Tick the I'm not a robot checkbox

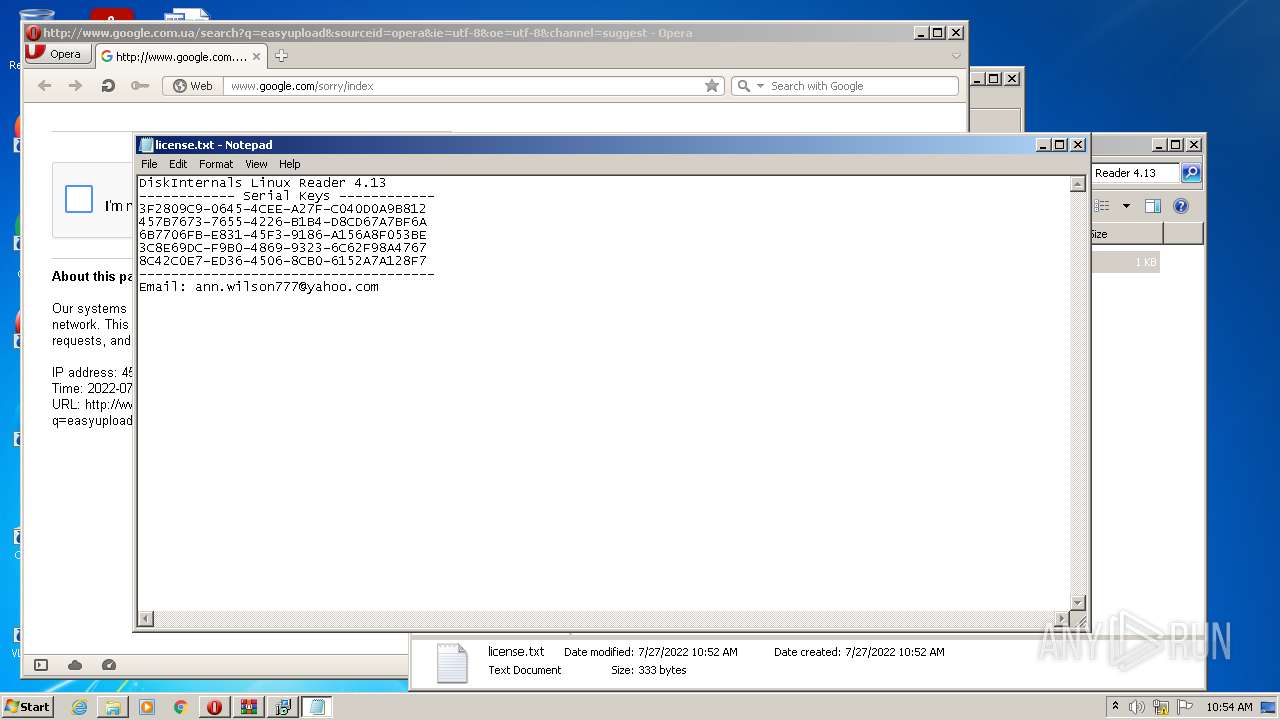(79, 199)
